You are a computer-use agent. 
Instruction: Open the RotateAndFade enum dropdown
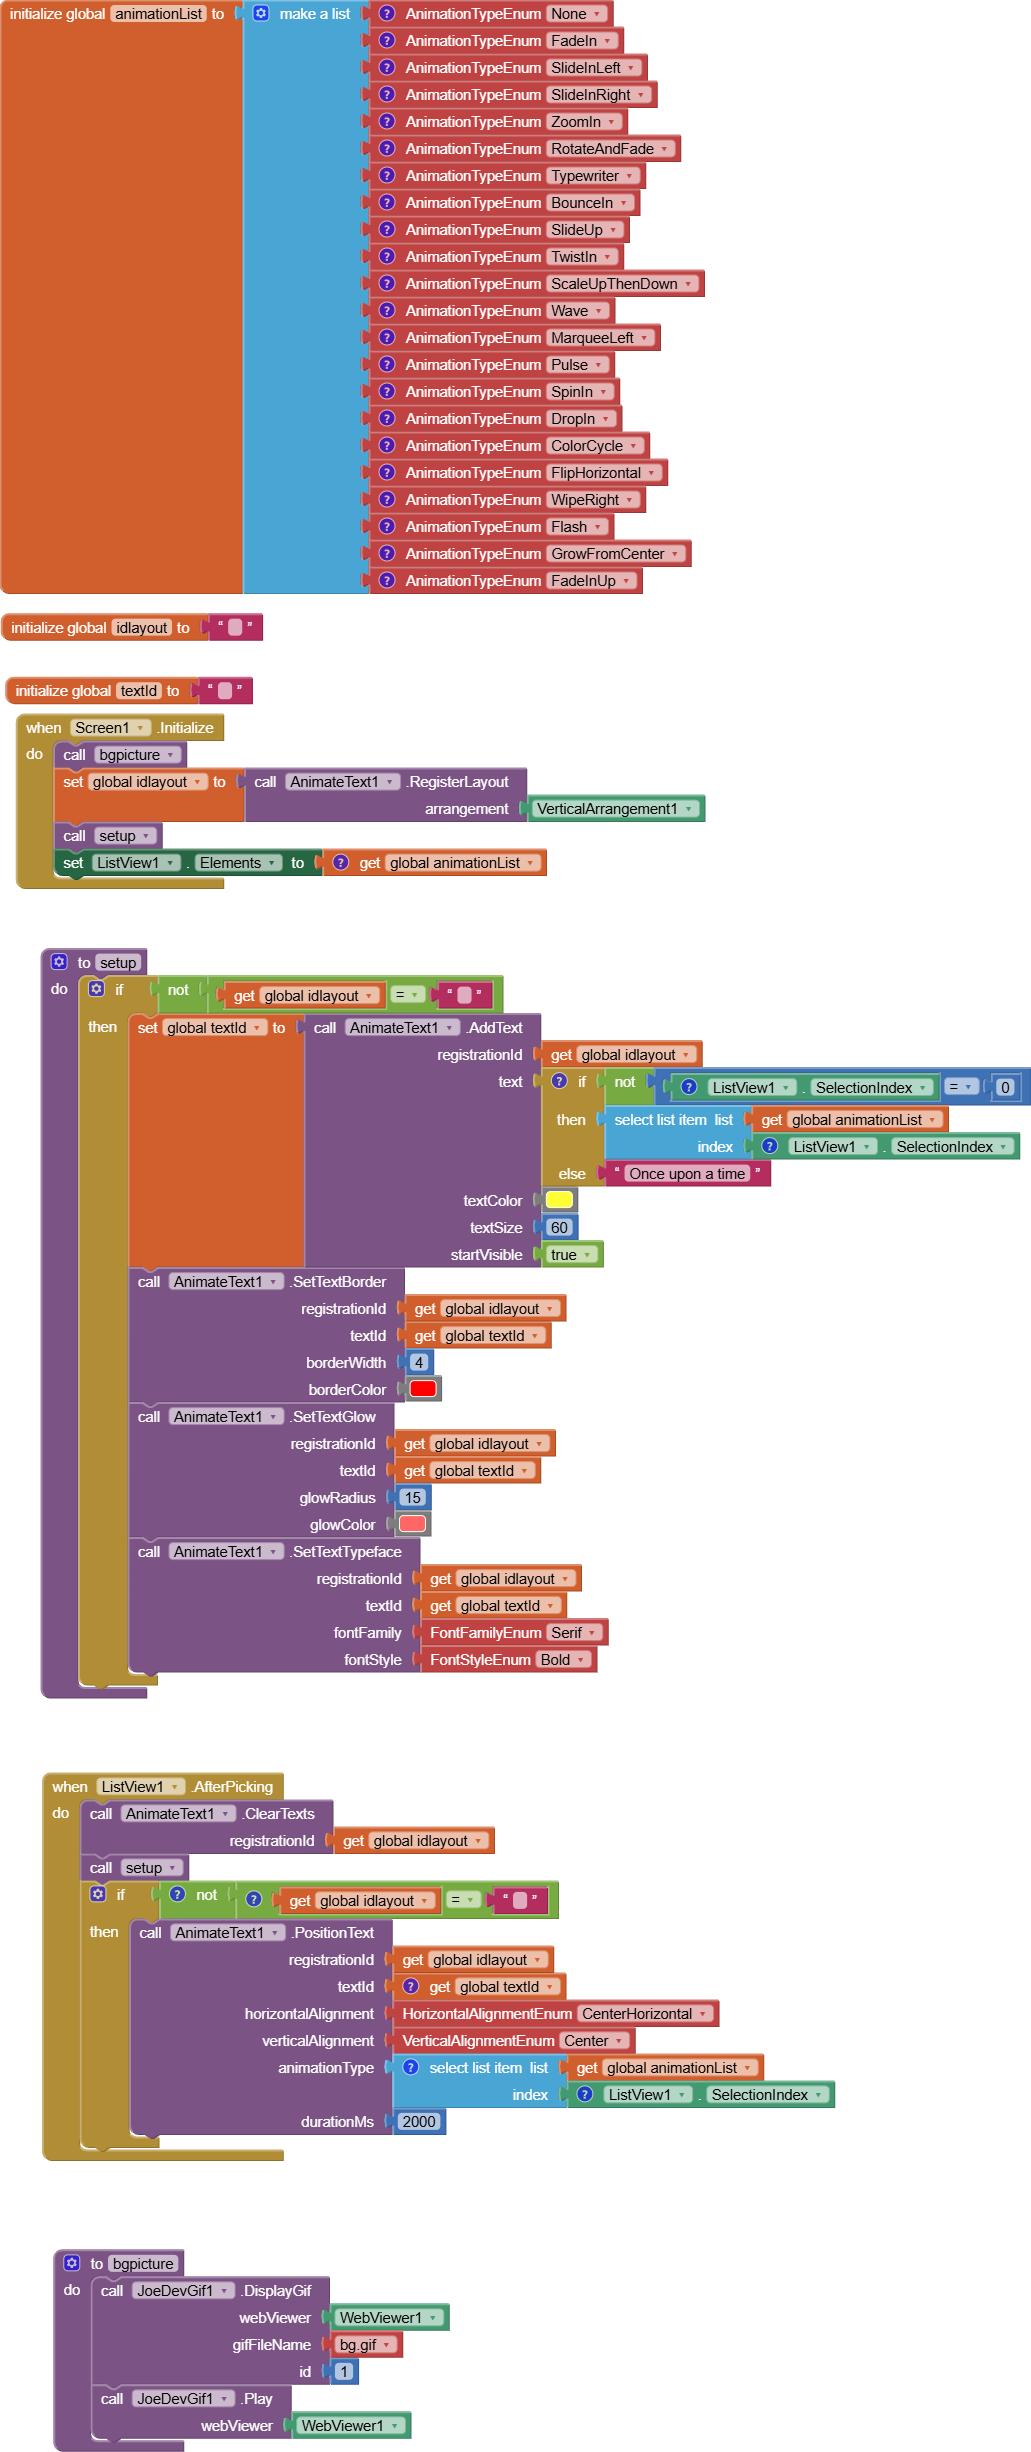[610, 149]
